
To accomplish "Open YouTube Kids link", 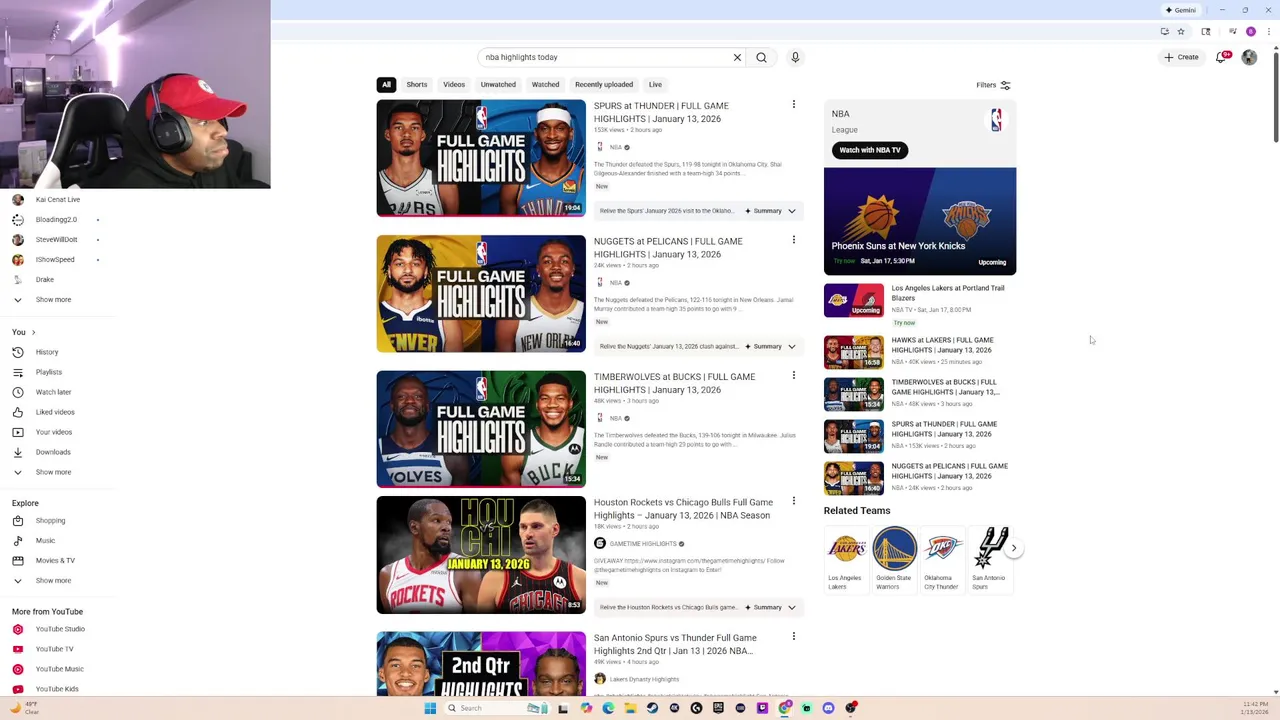I will tap(58, 689).
